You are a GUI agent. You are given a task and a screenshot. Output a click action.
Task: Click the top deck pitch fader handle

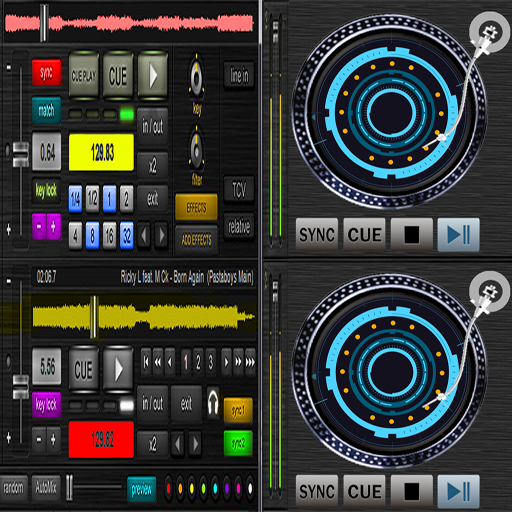point(21,155)
